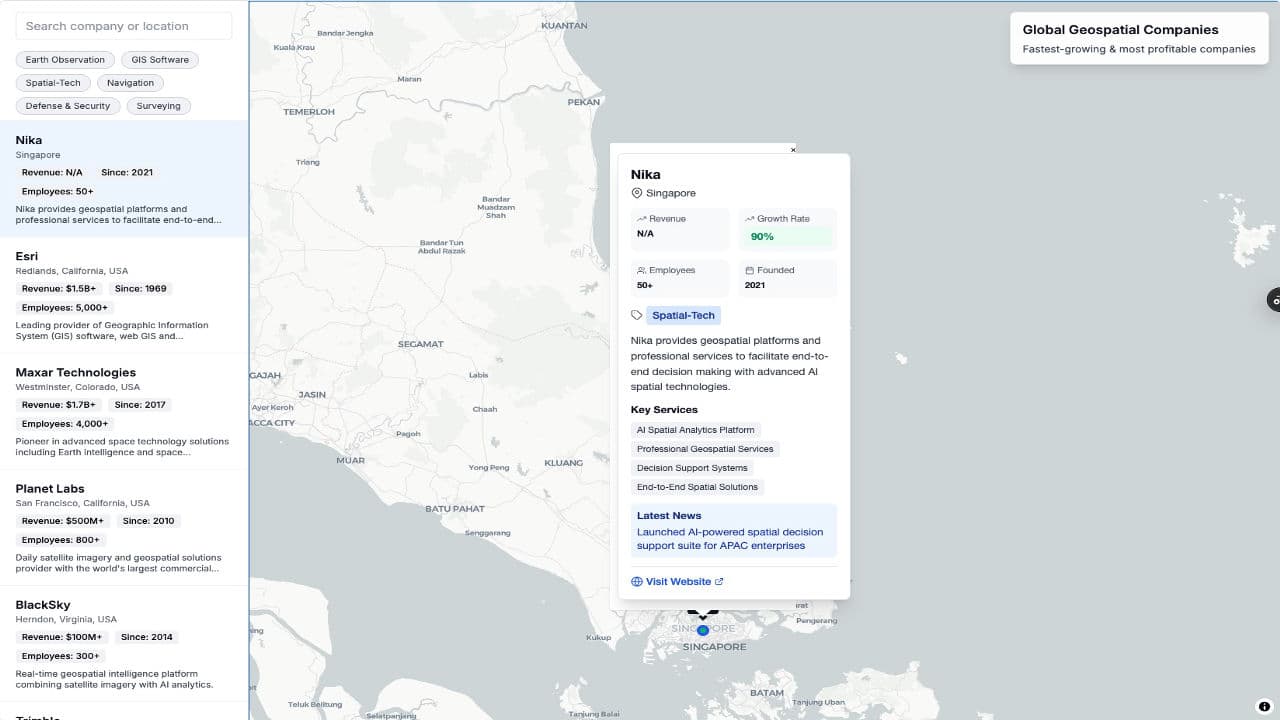Filter by GIS Software category
The width and height of the screenshot is (1280, 720).
point(161,60)
